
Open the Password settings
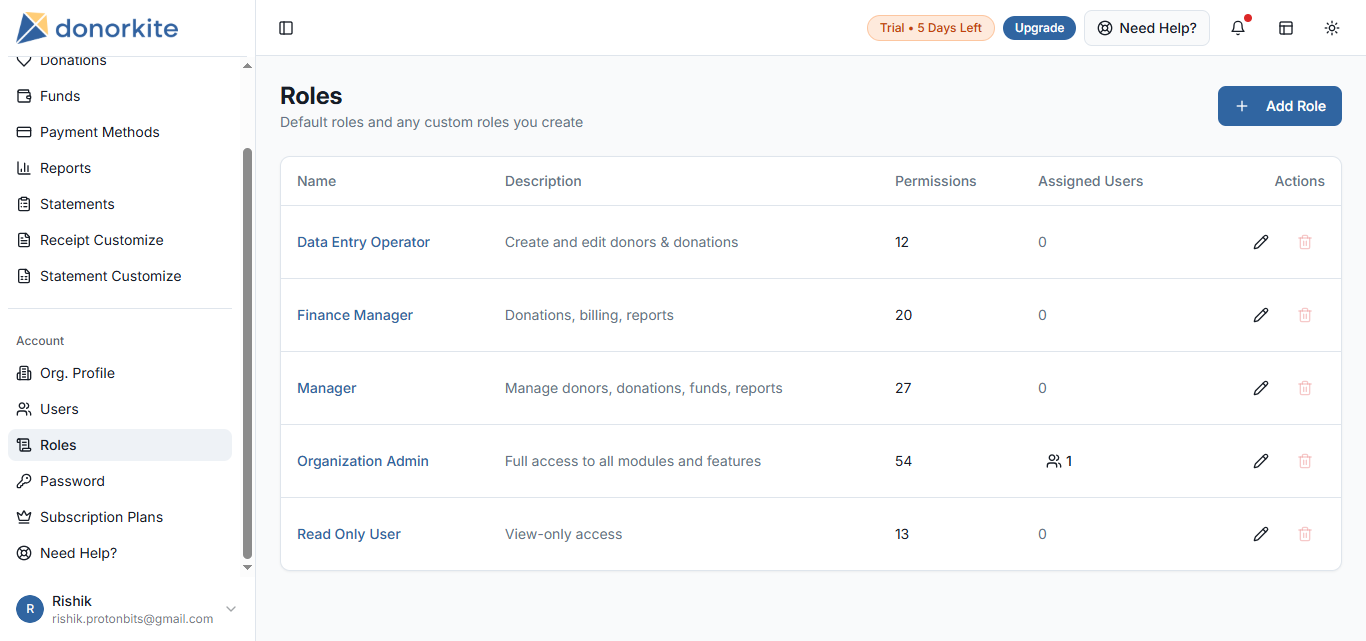pyautogui.click(x=120, y=481)
